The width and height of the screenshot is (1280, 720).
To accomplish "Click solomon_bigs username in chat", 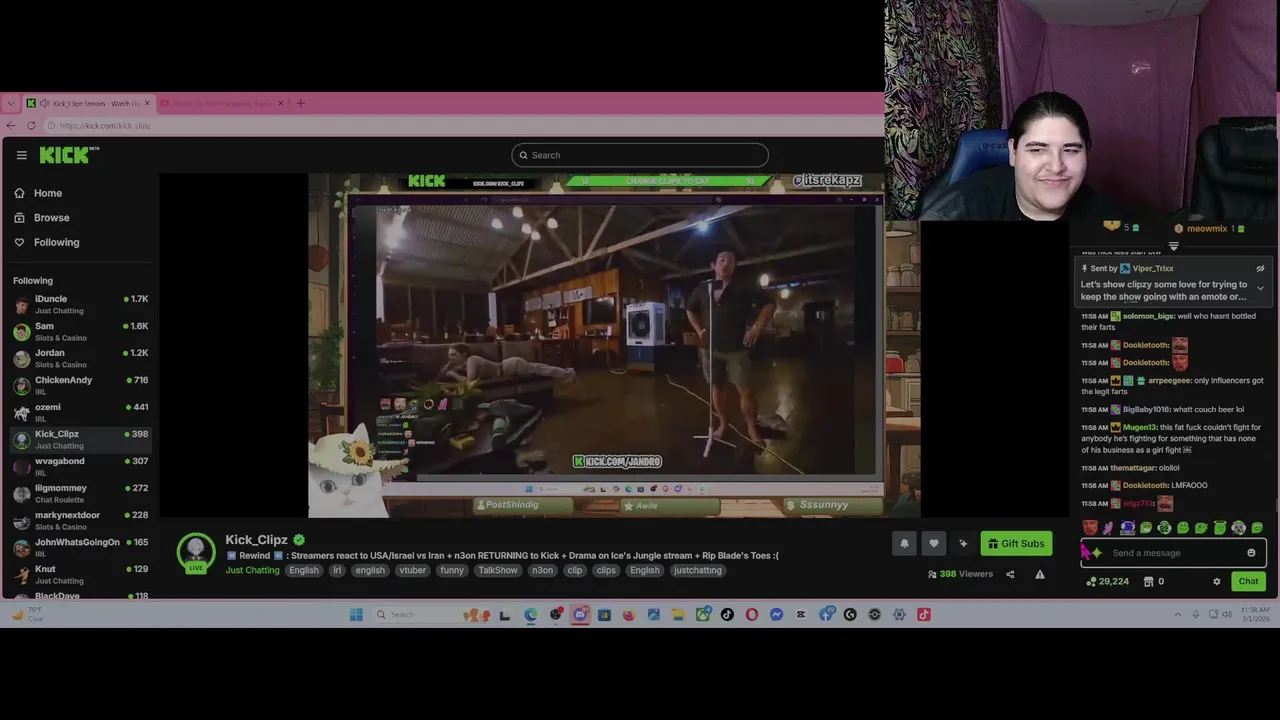I will 1148,316.
